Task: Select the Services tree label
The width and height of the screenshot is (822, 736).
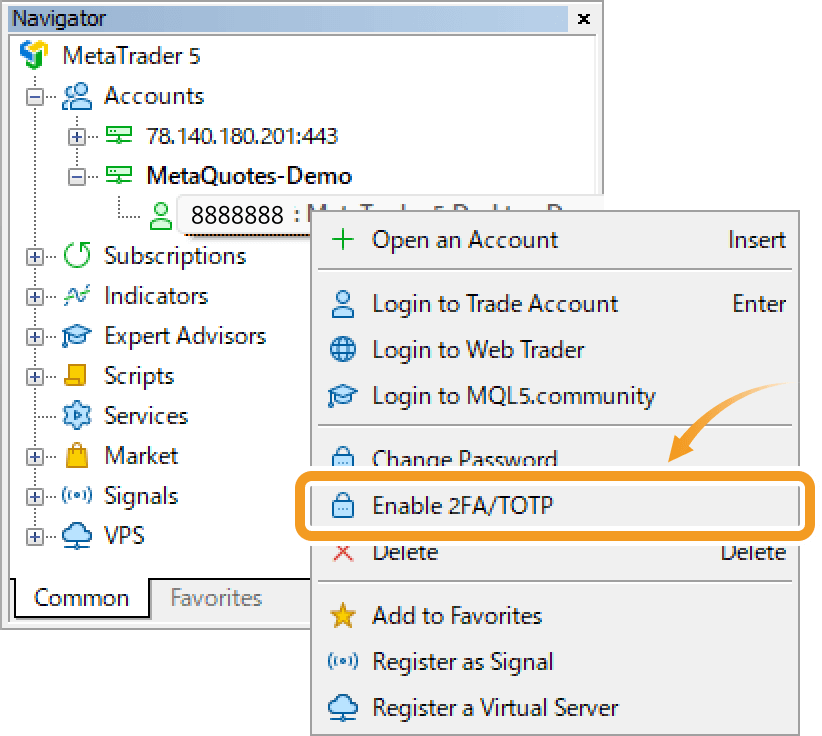Action: point(146,416)
